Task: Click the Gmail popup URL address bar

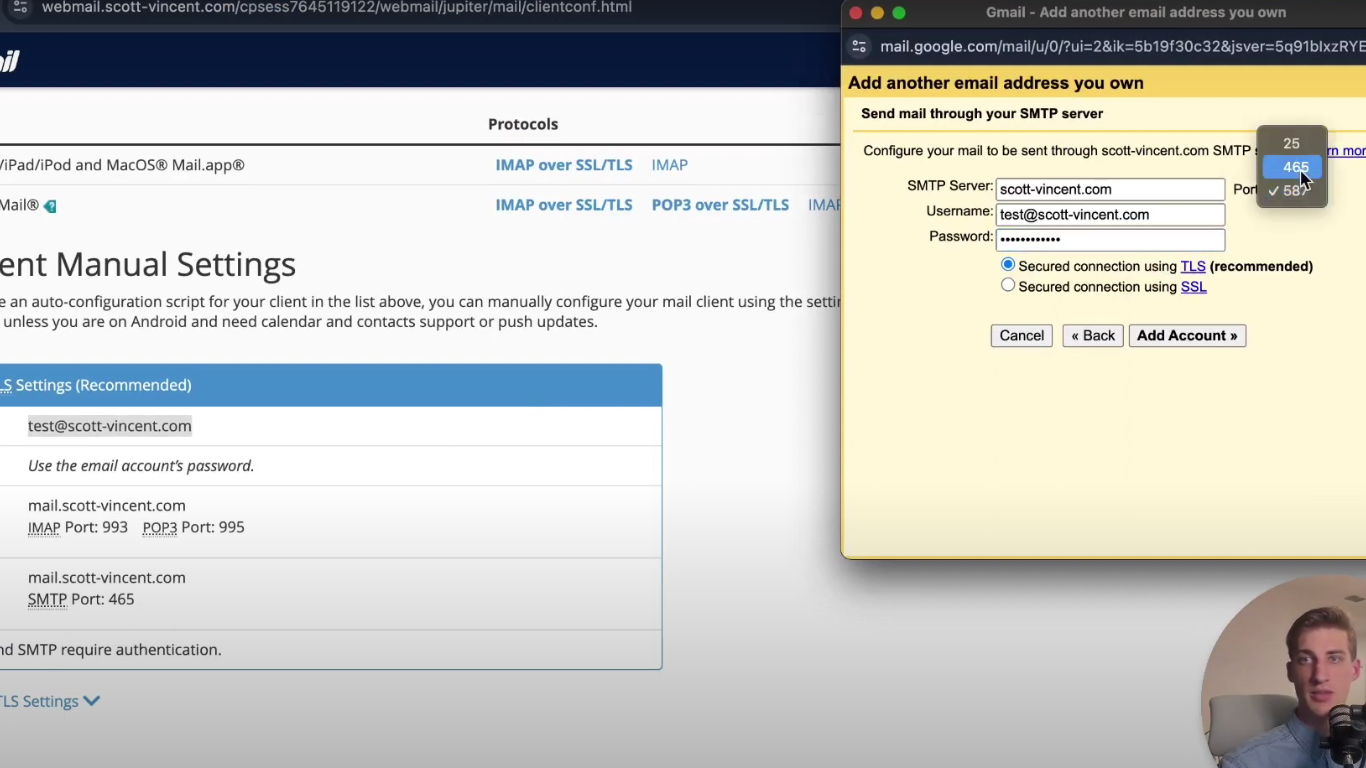Action: coord(1121,47)
